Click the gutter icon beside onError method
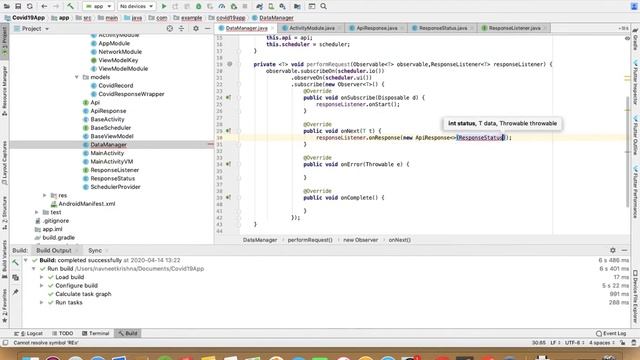 [228, 164]
